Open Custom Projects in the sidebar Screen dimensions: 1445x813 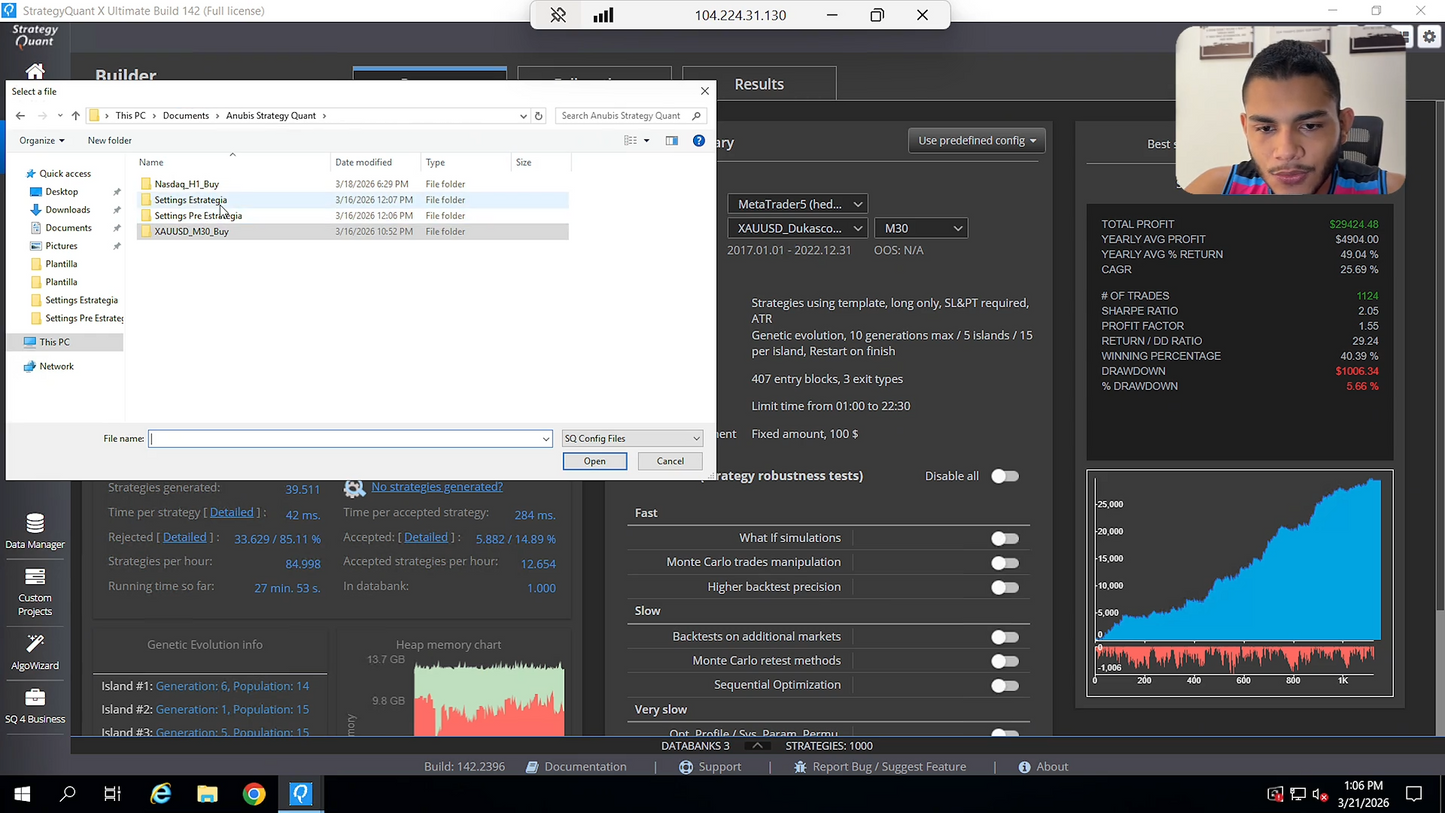click(35, 592)
